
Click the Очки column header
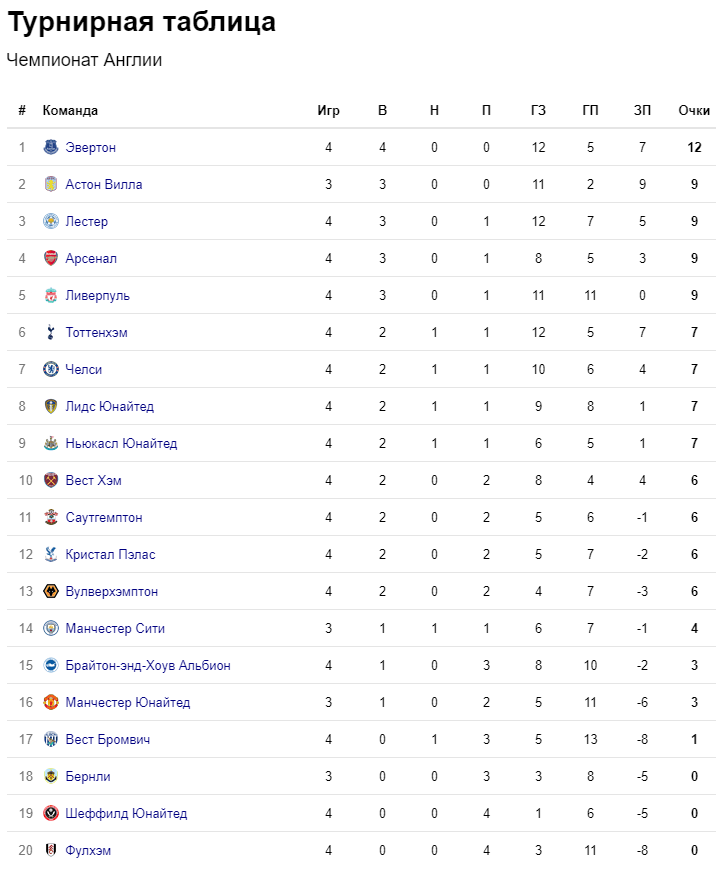(693, 110)
